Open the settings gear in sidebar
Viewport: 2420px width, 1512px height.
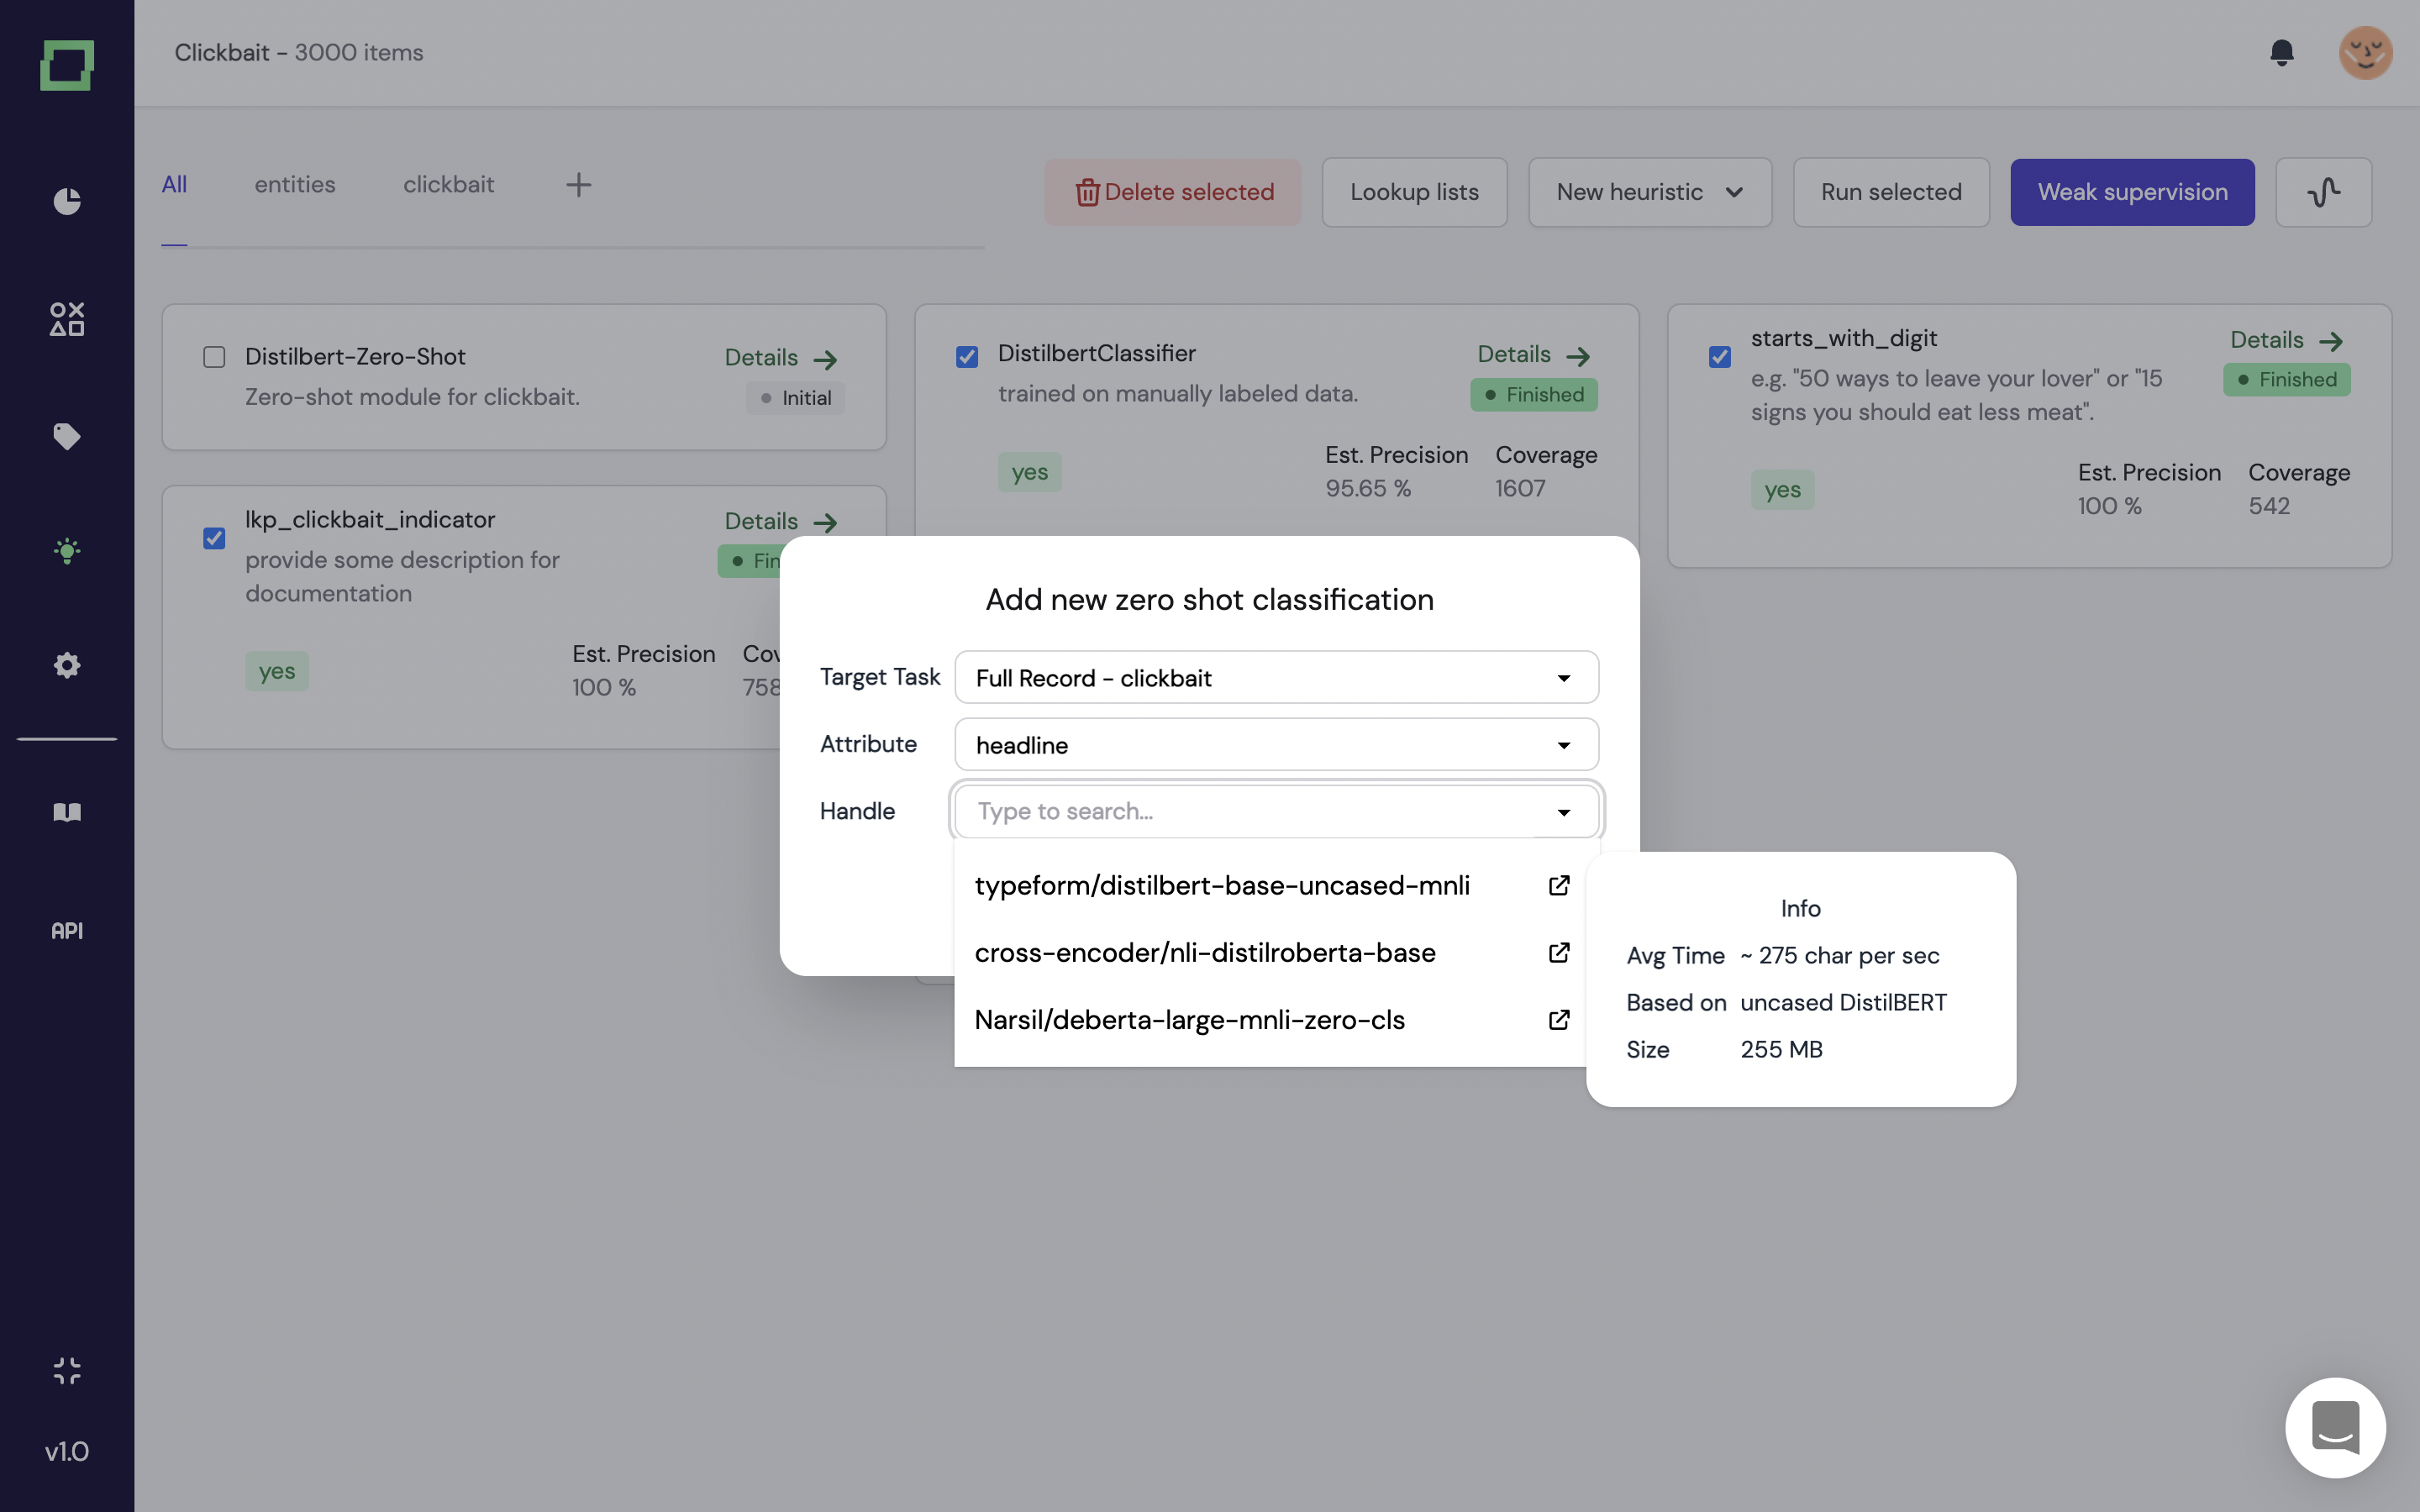click(x=67, y=665)
